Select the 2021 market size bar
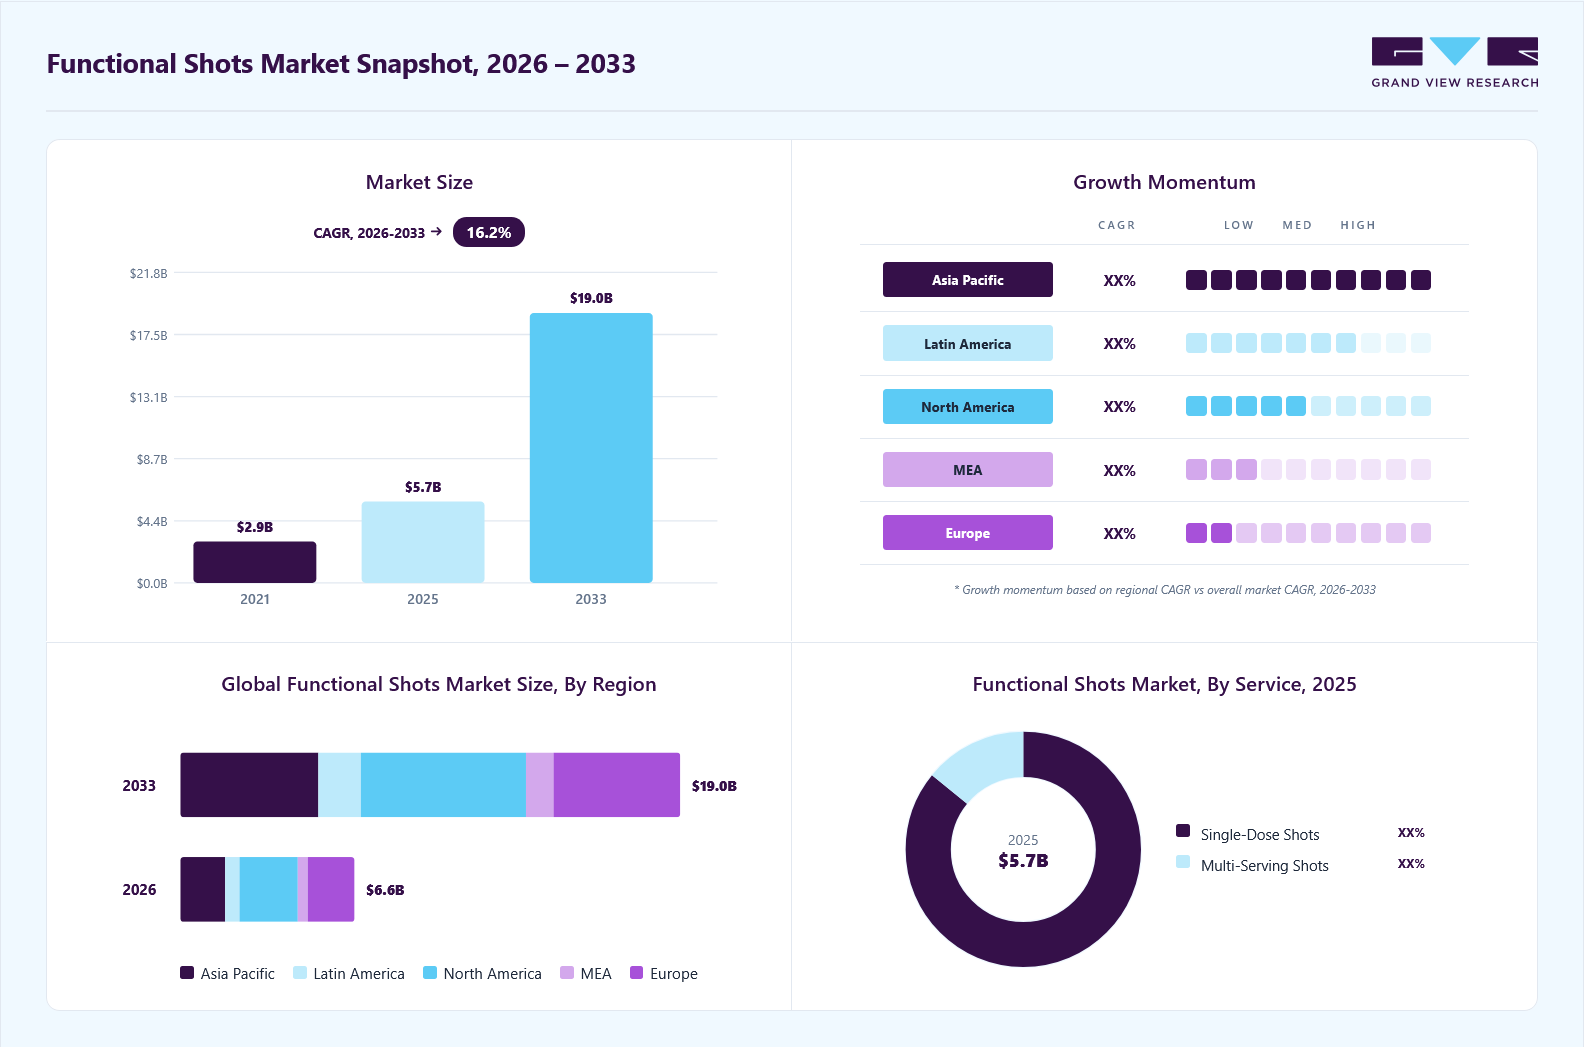The width and height of the screenshot is (1584, 1047). pyautogui.click(x=255, y=562)
